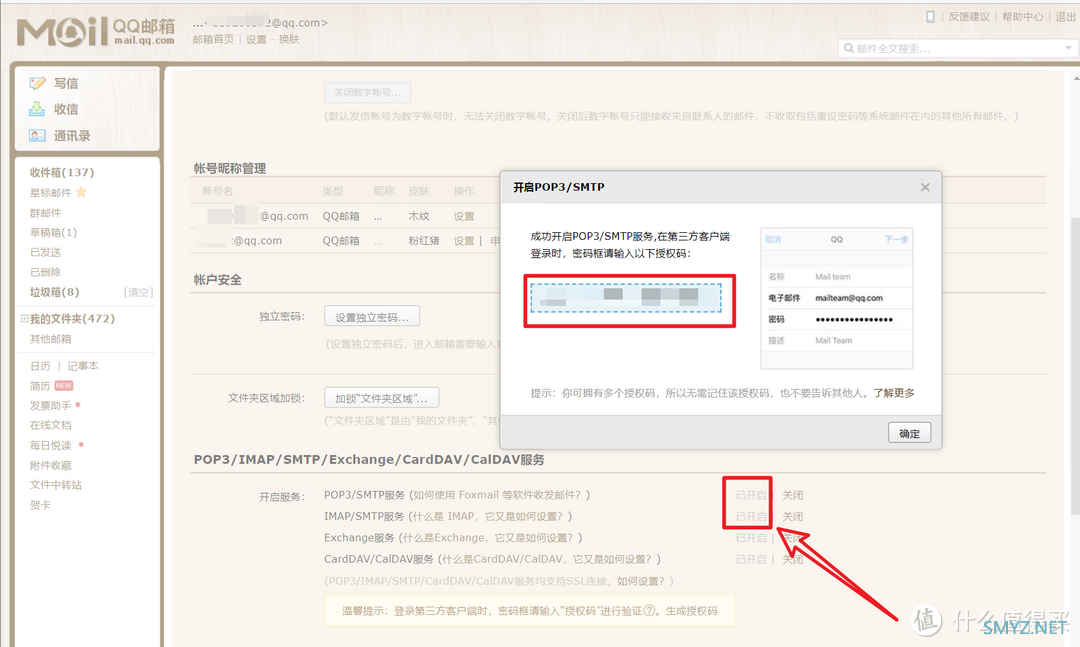Image resolution: width=1080 pixels, height=647 pixels.
Task: Click 已开启 for Exchange服务
Action: [x=751, y=538]
